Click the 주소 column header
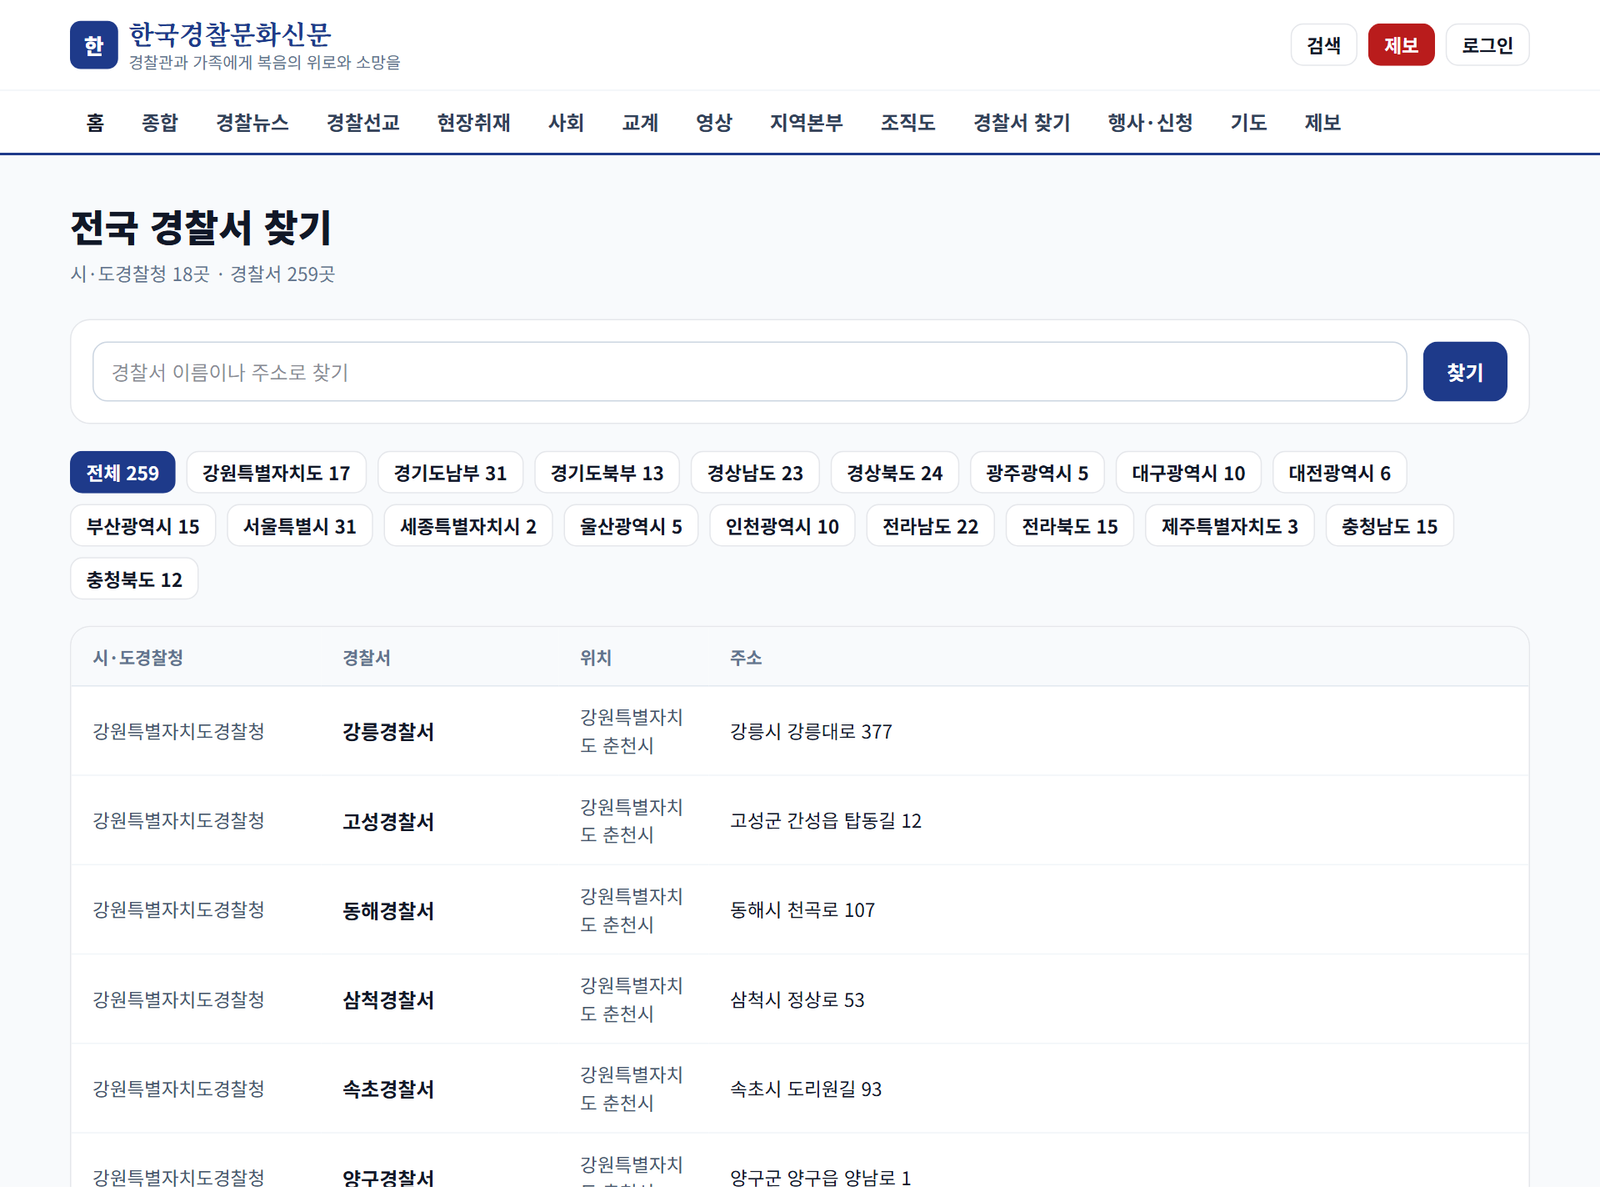This screenshot has height=1188, width=1600. (x=746, y=657)
